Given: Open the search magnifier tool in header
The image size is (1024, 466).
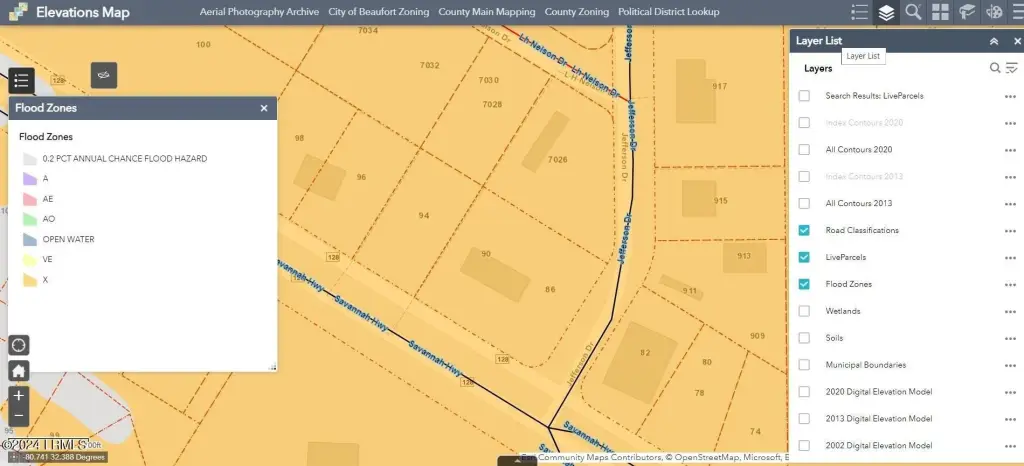Looking at the screenshot, I should pyautogui.click(x=913, y=12).
